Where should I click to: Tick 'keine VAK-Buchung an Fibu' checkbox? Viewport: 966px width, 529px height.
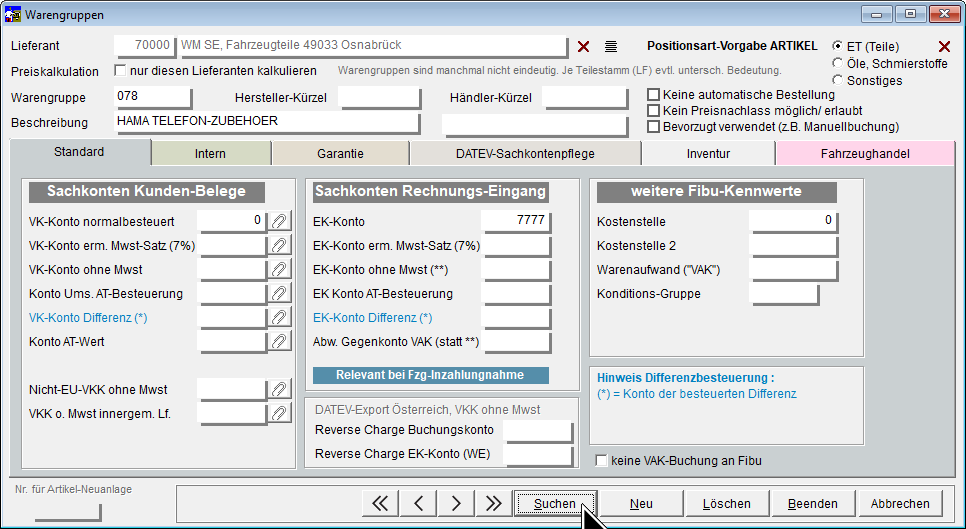coord(602,461)
